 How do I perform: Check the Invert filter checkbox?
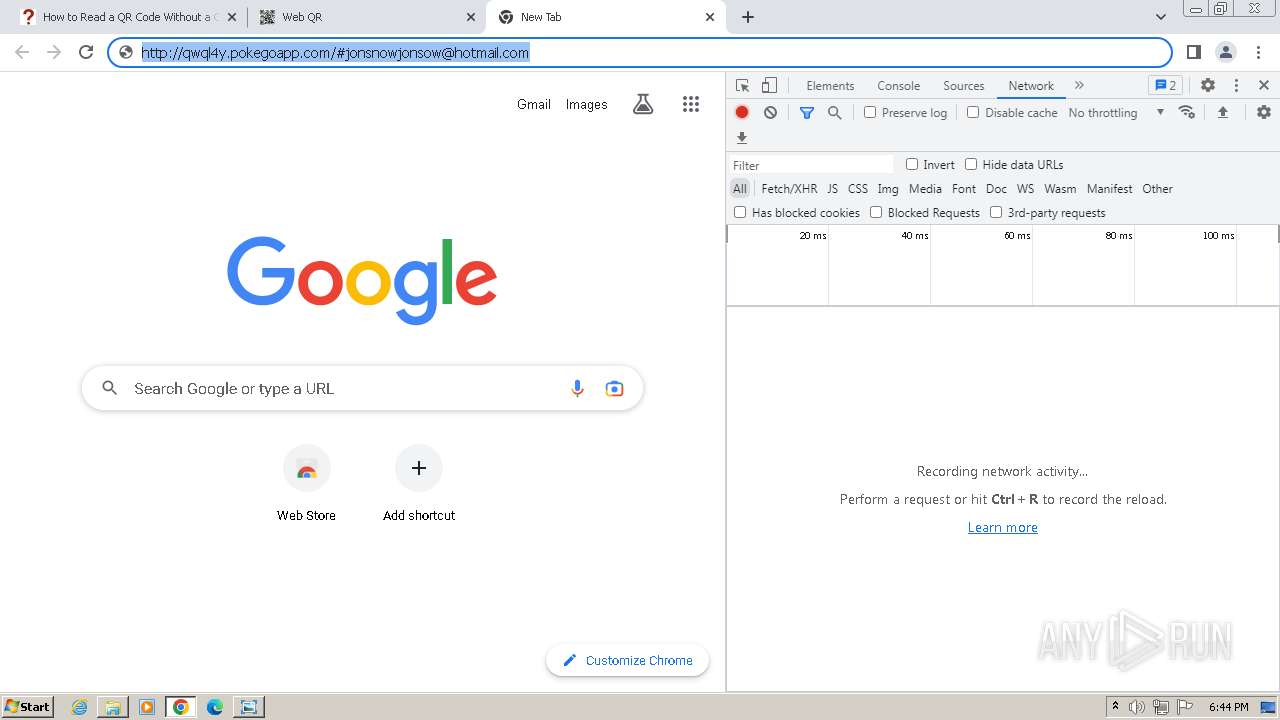pyautogui.click(x=912, y=164)
